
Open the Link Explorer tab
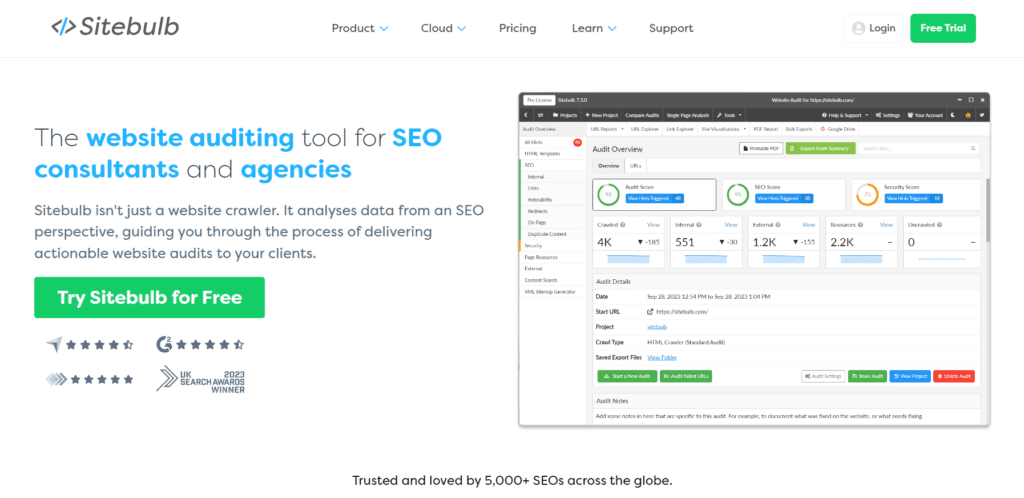(680, 129)
